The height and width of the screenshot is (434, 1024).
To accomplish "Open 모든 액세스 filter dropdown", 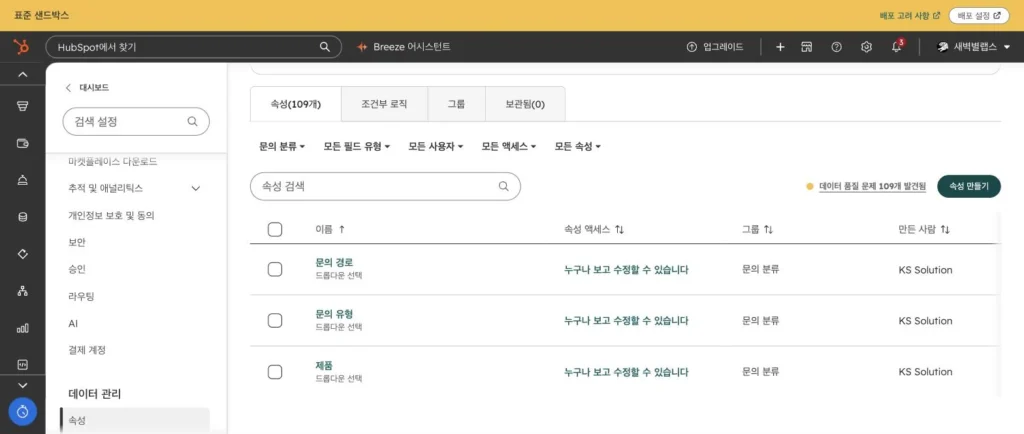I will [509, 147].
